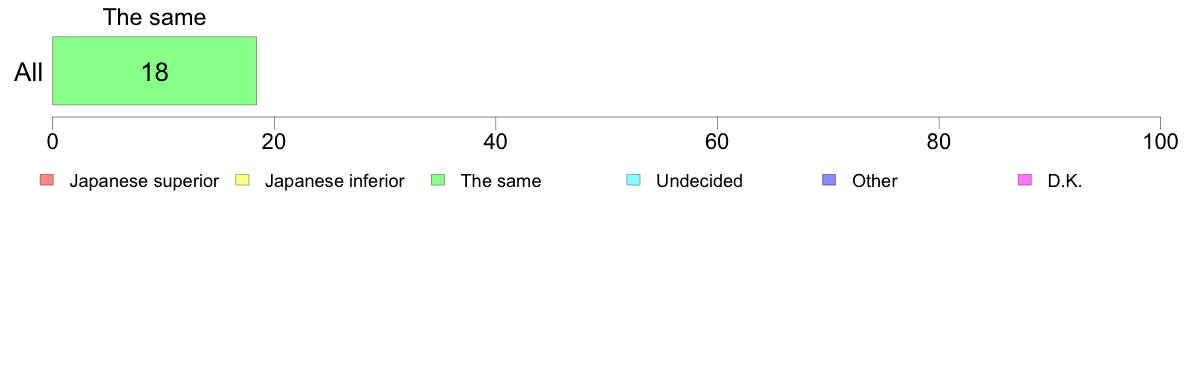Click the green bar labeled 18

click(155, 70)
